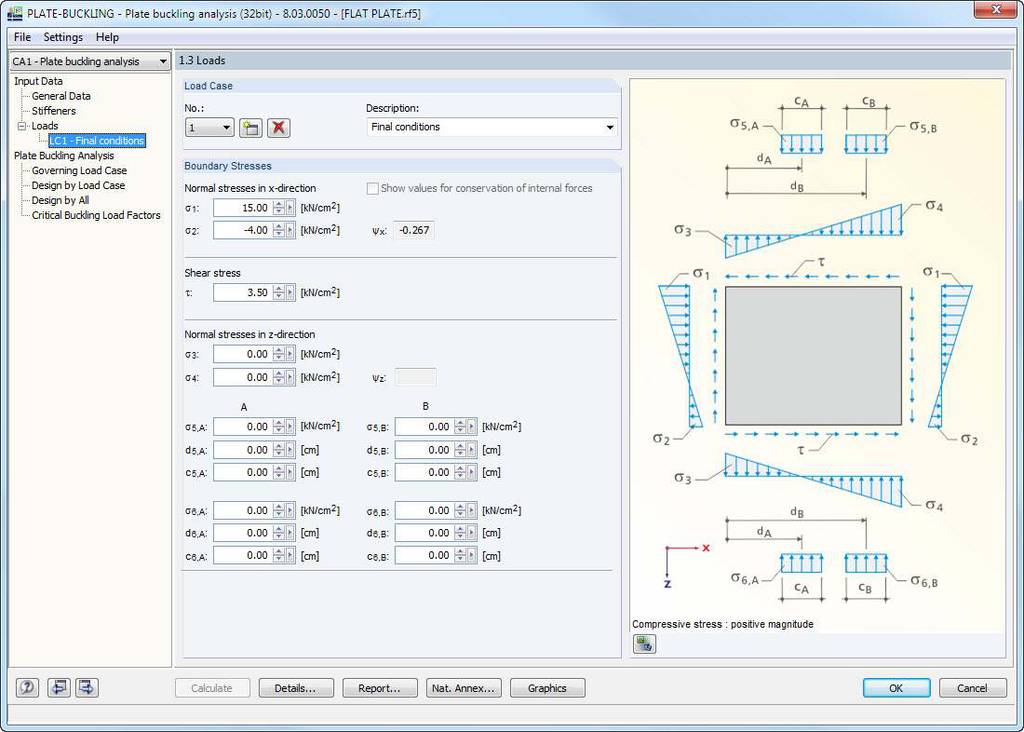Click the Plate Buckling Analysis tree heading
The height and width of the screenshot is (732, 1024).
tap(64, 155)
